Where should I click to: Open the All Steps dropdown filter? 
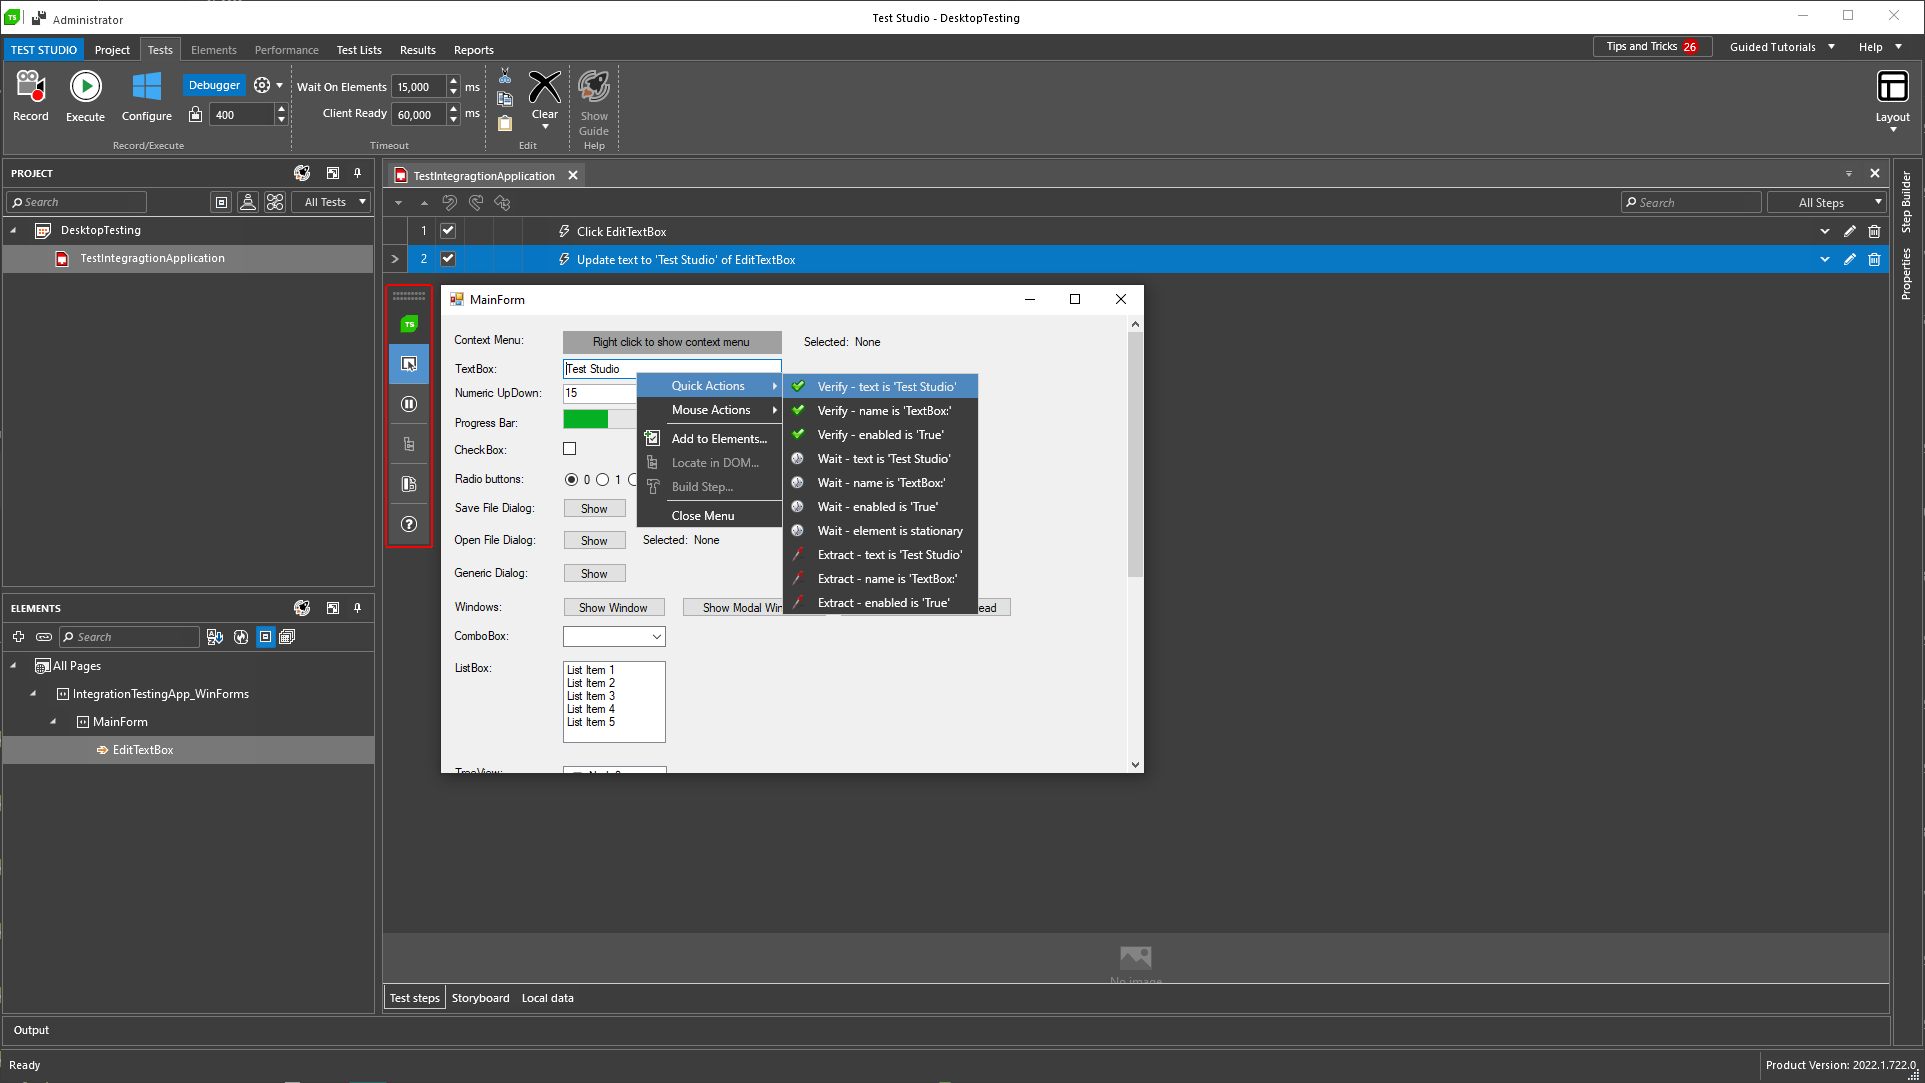1879,202
